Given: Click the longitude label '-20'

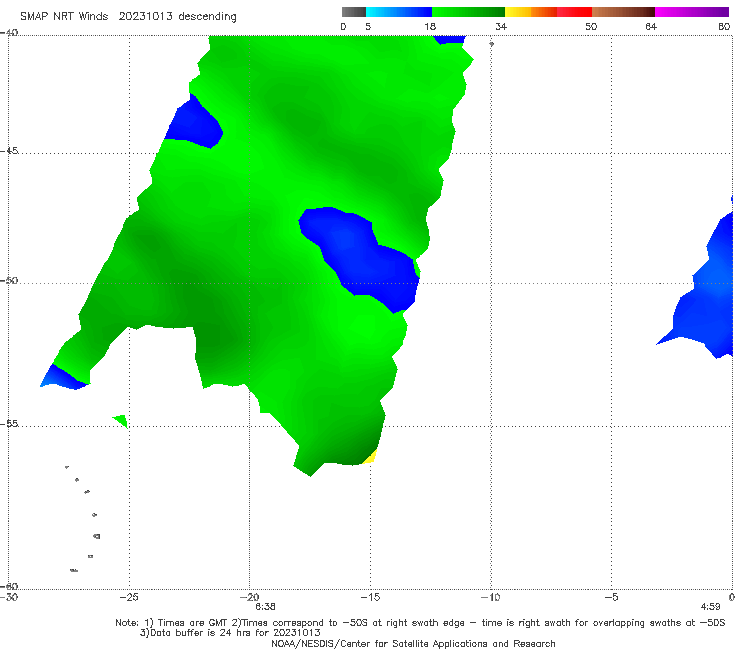Looking at the screenshot, I should [250, 597].
